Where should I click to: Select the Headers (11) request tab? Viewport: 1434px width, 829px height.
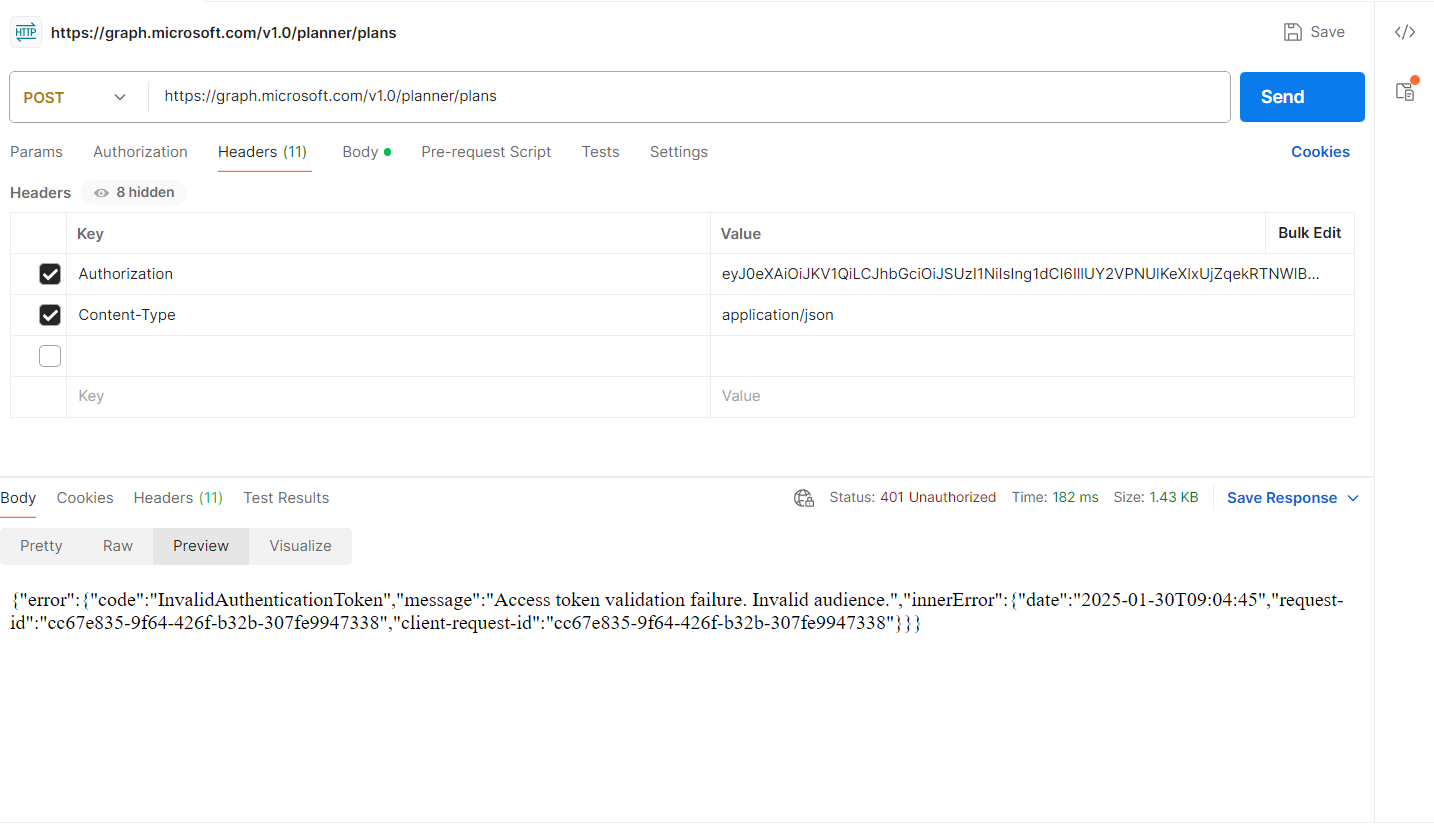tap(262, 152)
